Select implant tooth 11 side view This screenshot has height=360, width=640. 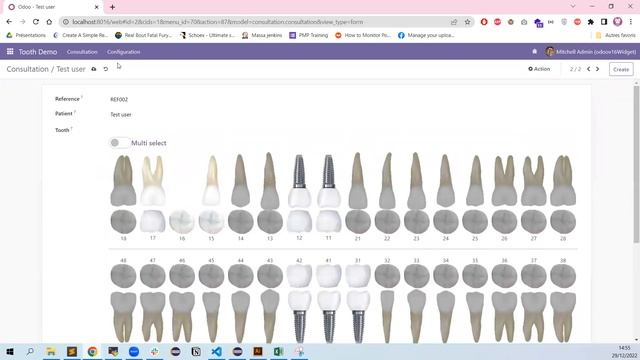click(x=329, y=180)
